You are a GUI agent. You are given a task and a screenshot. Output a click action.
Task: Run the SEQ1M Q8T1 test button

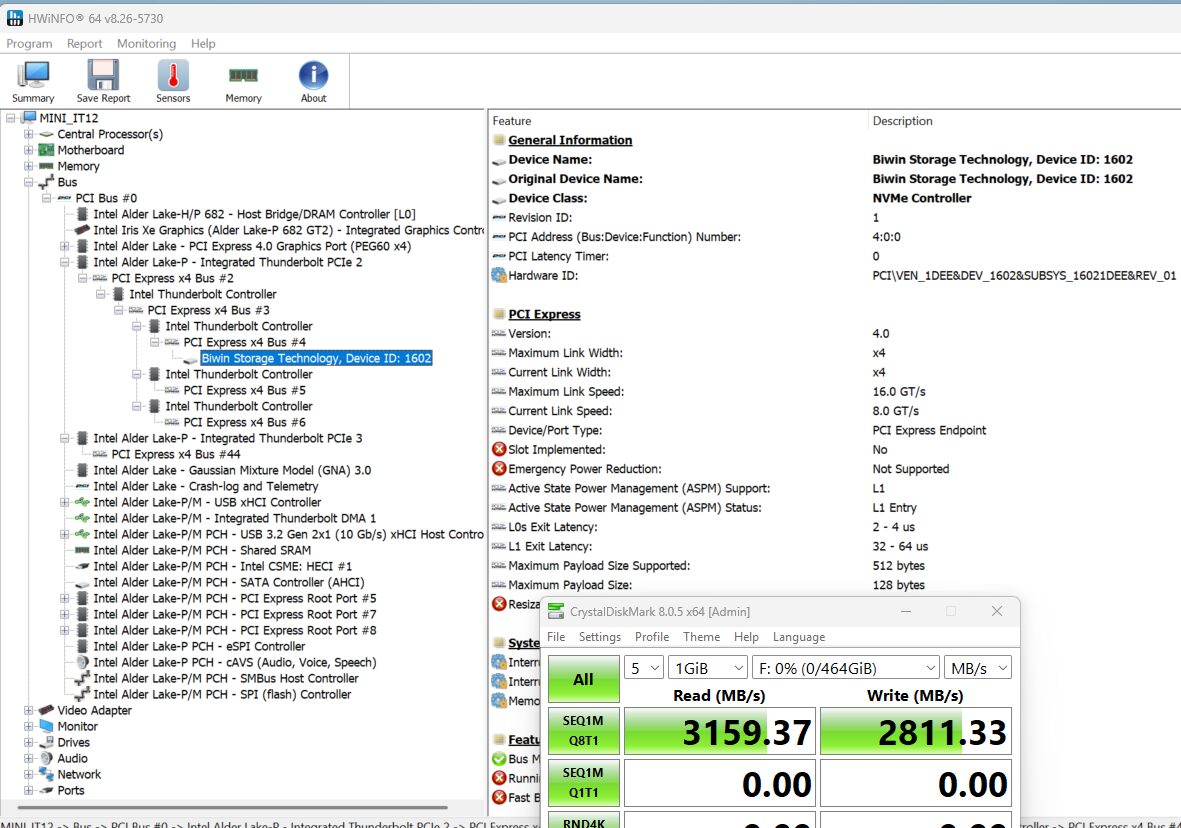(x=584, y=731)
